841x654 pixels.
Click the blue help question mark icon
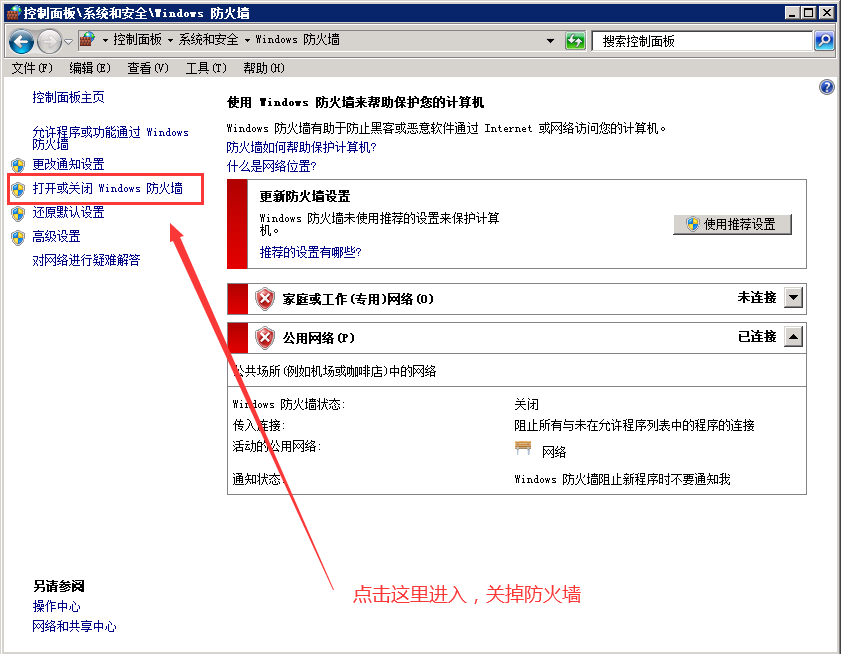pos(827,87)
